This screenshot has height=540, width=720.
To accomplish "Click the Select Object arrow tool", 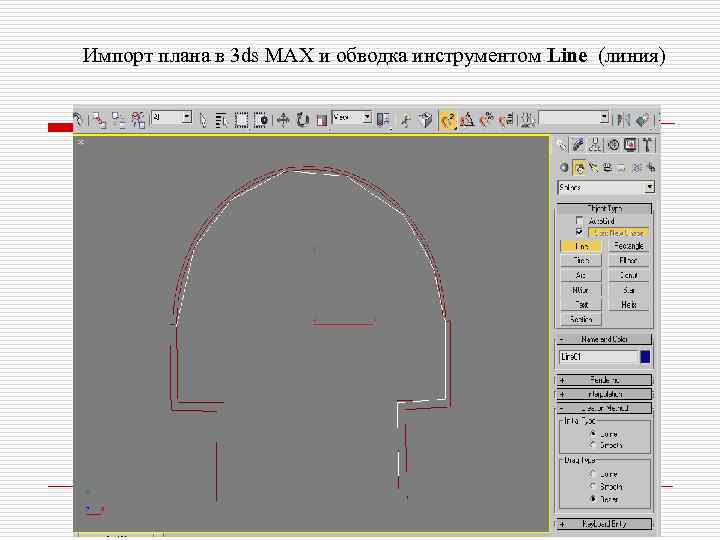I will [x=203, y=120].
